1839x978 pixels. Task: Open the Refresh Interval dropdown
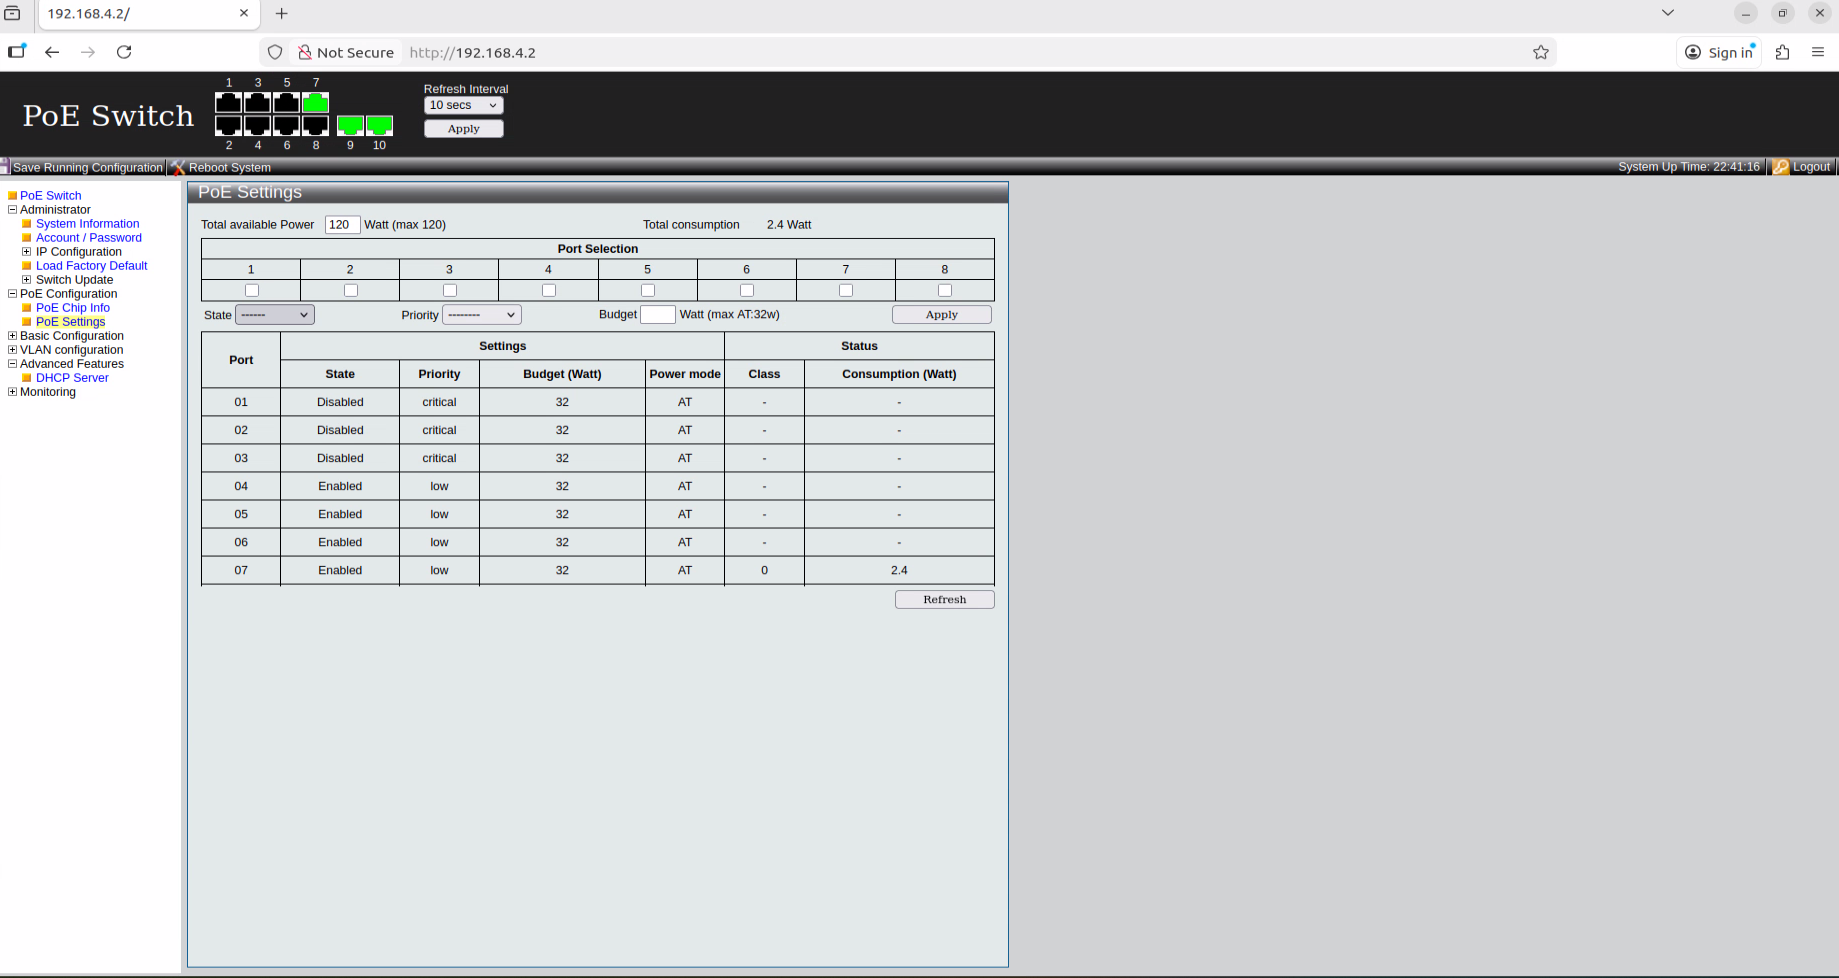pos(463,105)
